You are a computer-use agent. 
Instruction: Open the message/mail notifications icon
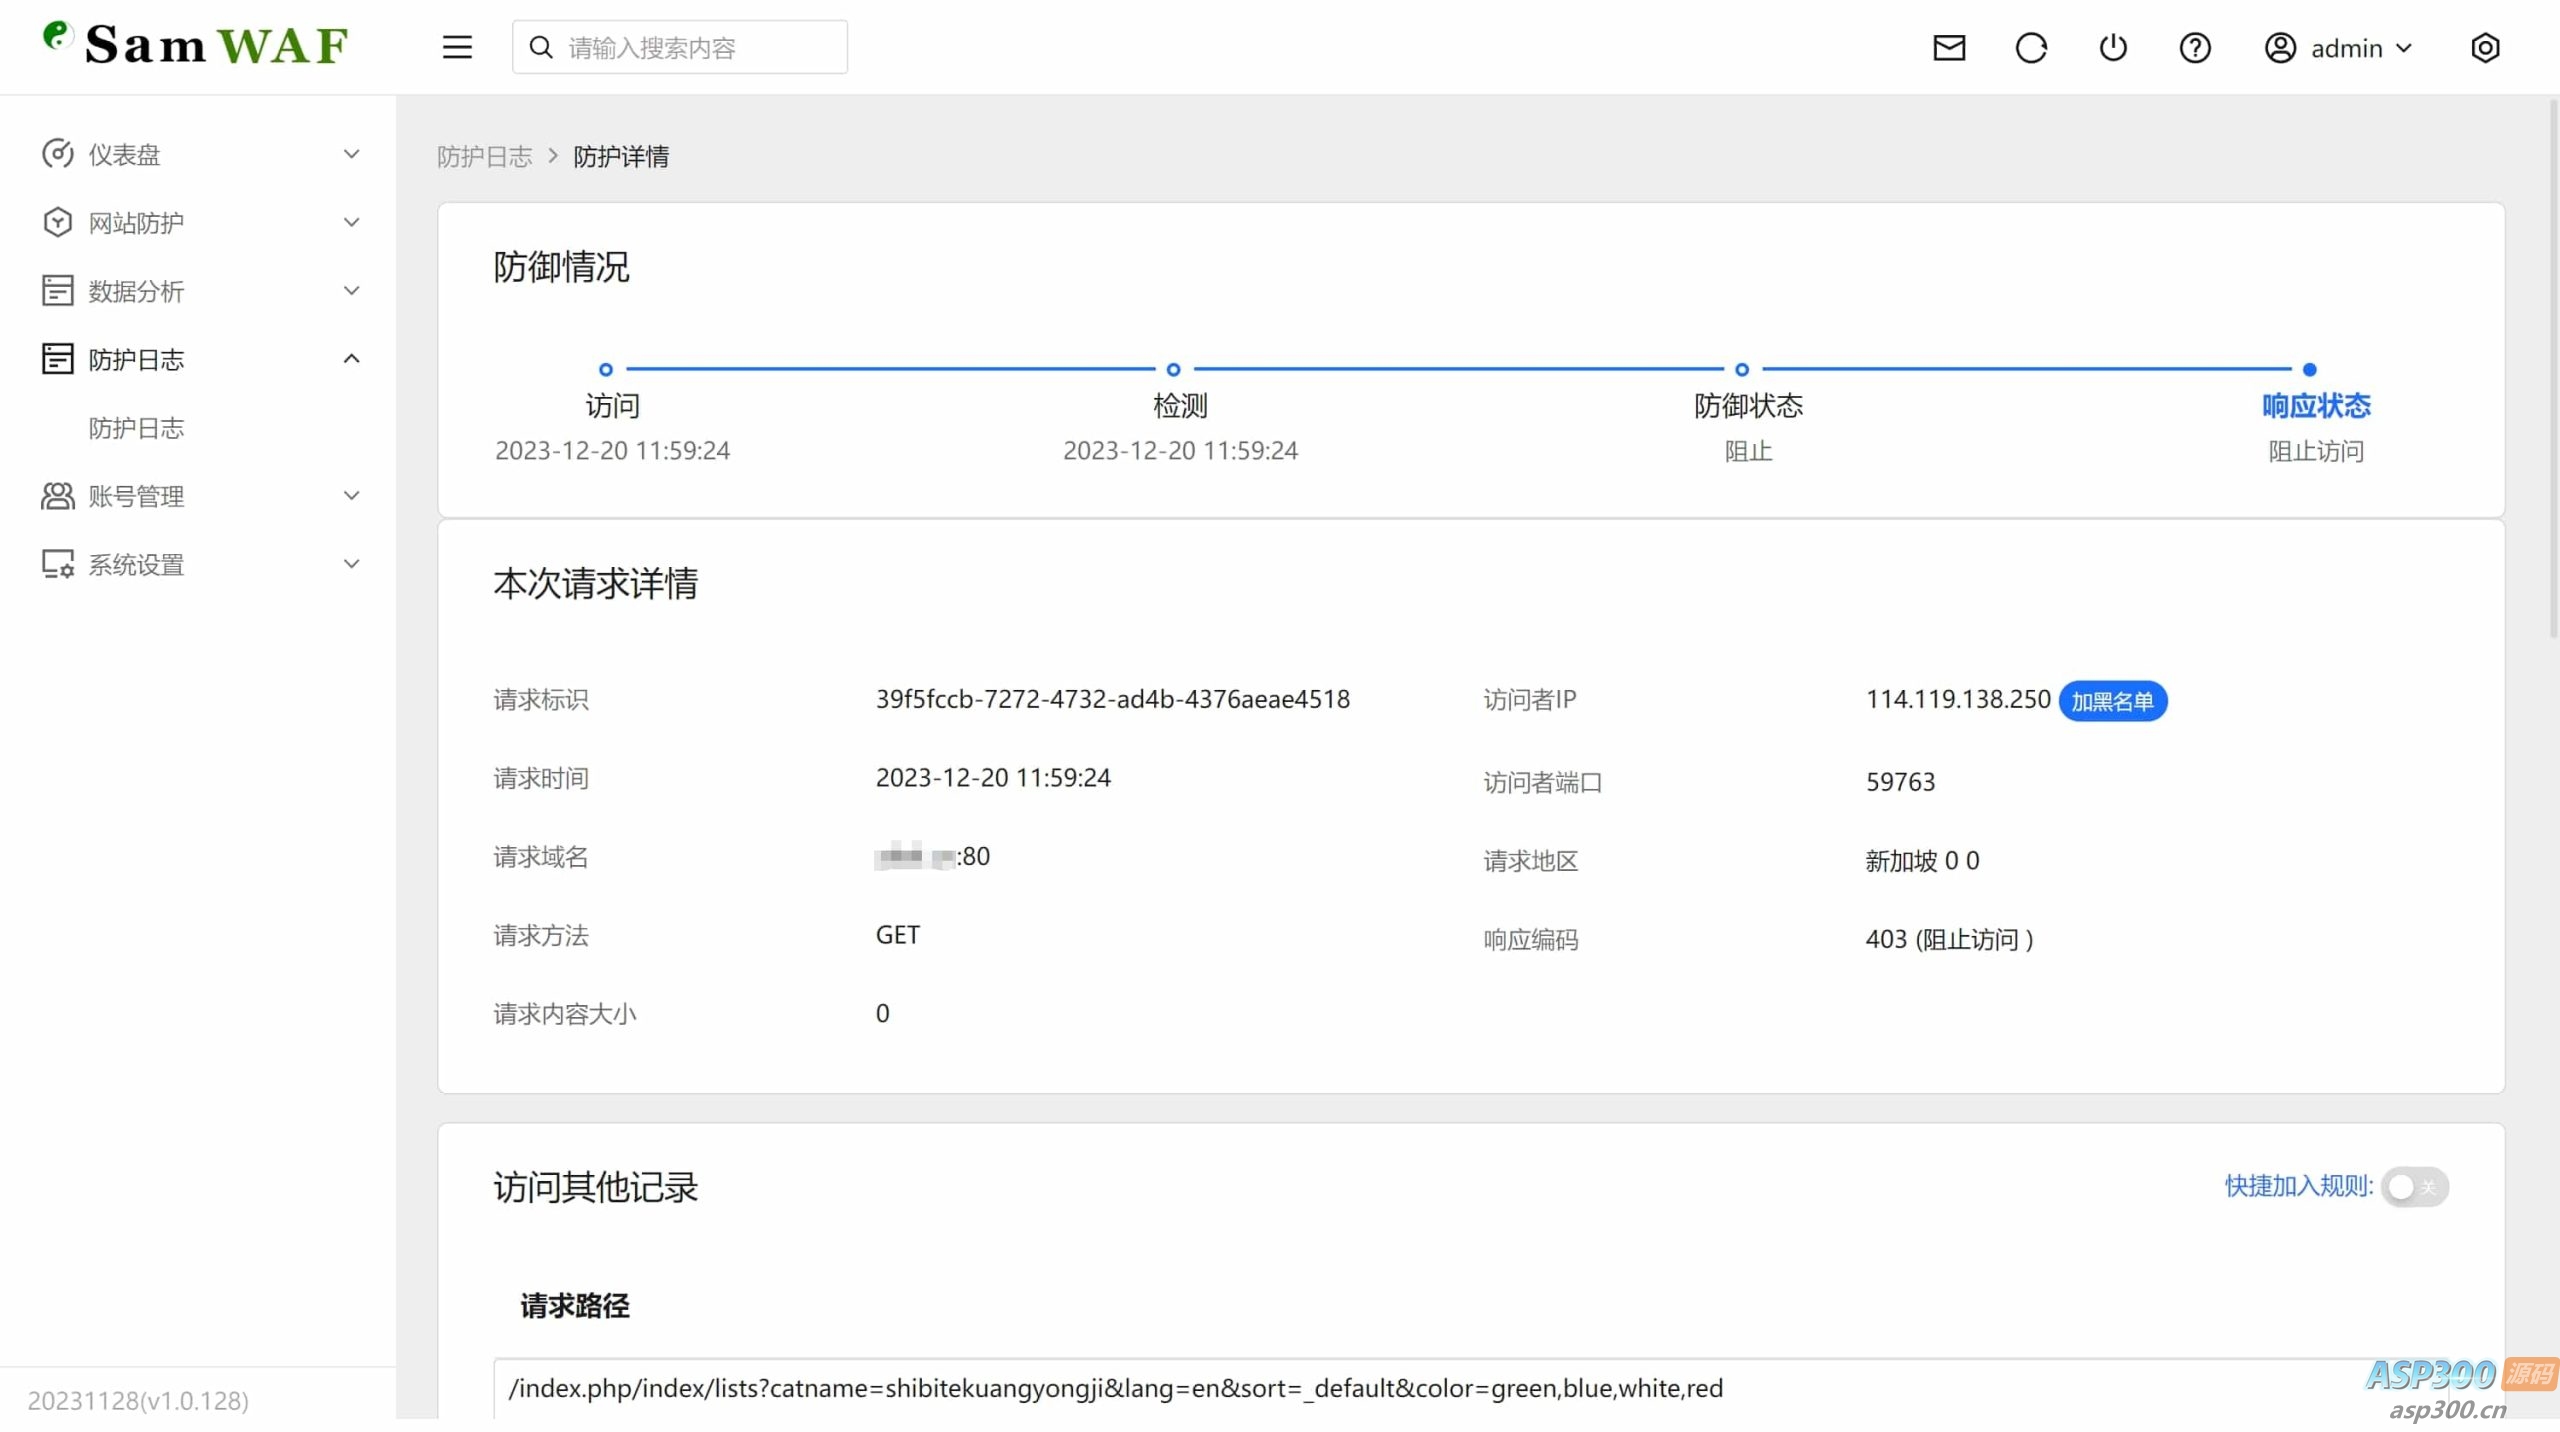click(1950, 47)
